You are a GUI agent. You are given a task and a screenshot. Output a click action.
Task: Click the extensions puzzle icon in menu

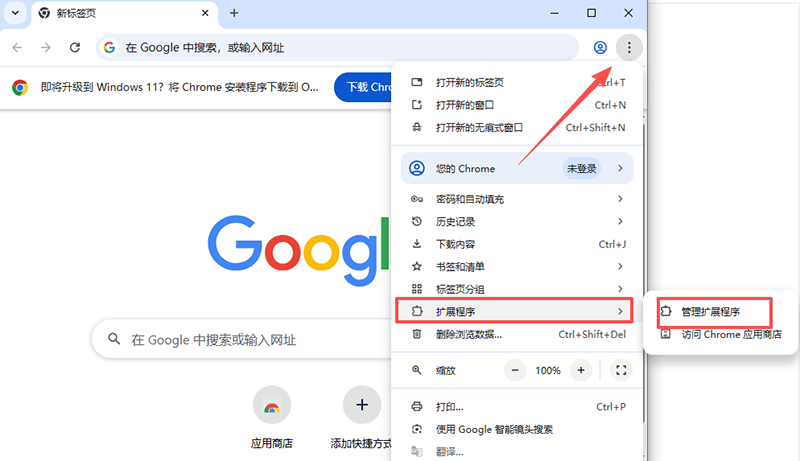point(417,311)
